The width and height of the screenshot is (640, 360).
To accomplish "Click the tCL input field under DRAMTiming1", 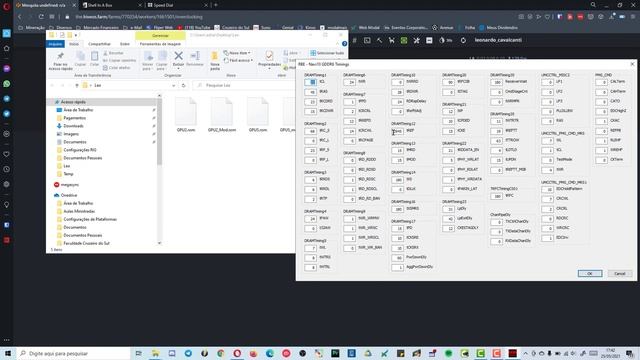I will [310, 82].
